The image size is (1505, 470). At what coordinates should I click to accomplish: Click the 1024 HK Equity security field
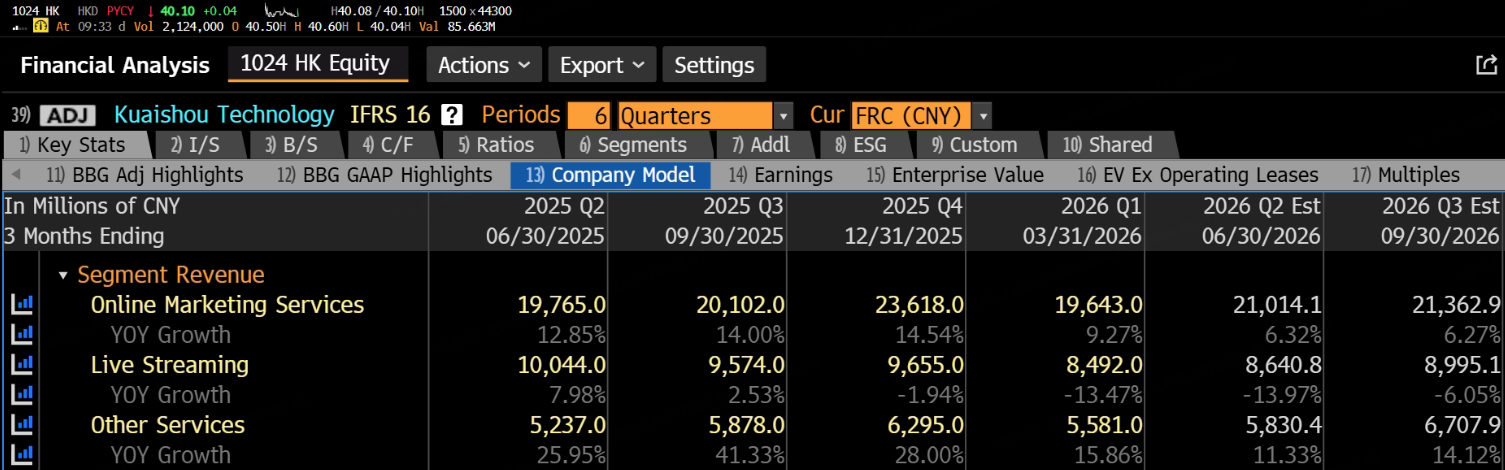point(318,64)
